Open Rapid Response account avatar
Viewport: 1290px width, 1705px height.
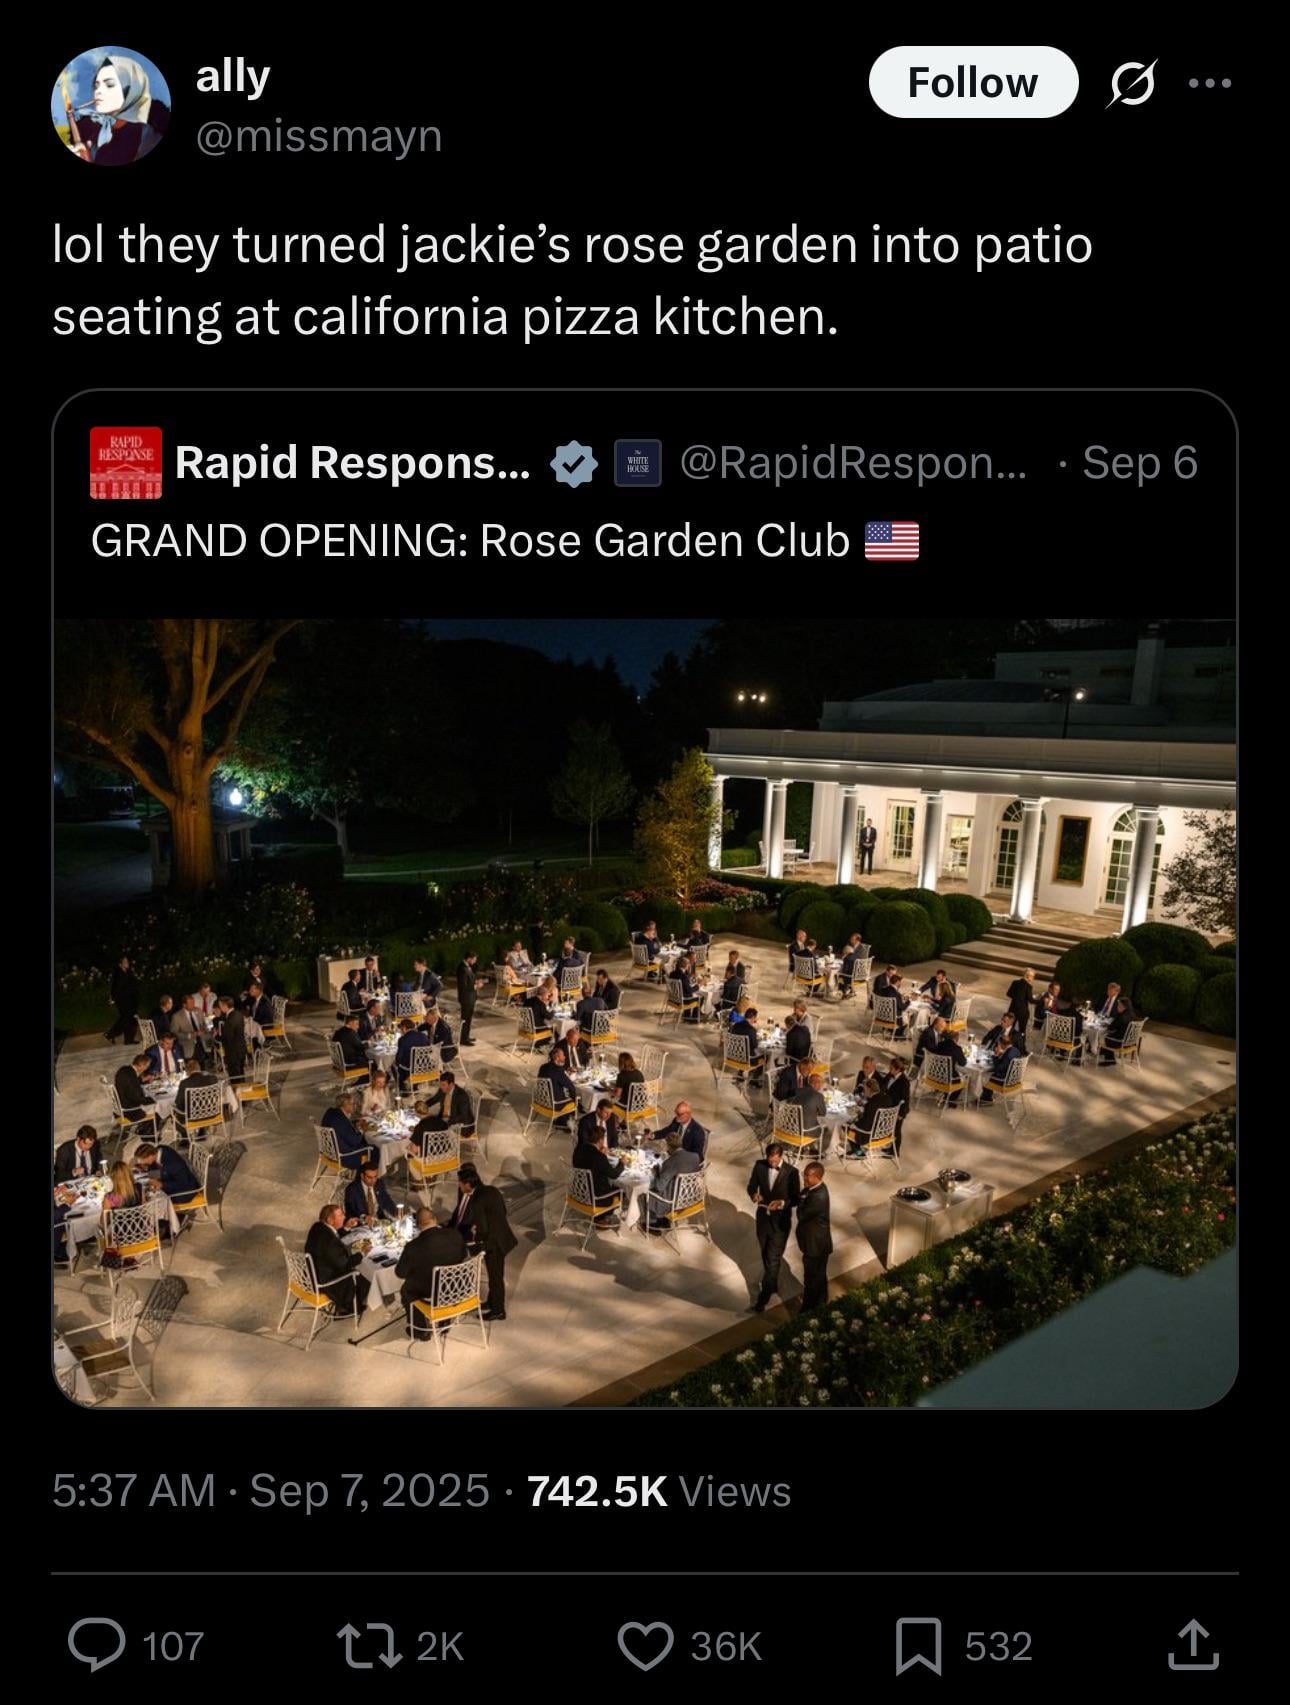point(125,463)
